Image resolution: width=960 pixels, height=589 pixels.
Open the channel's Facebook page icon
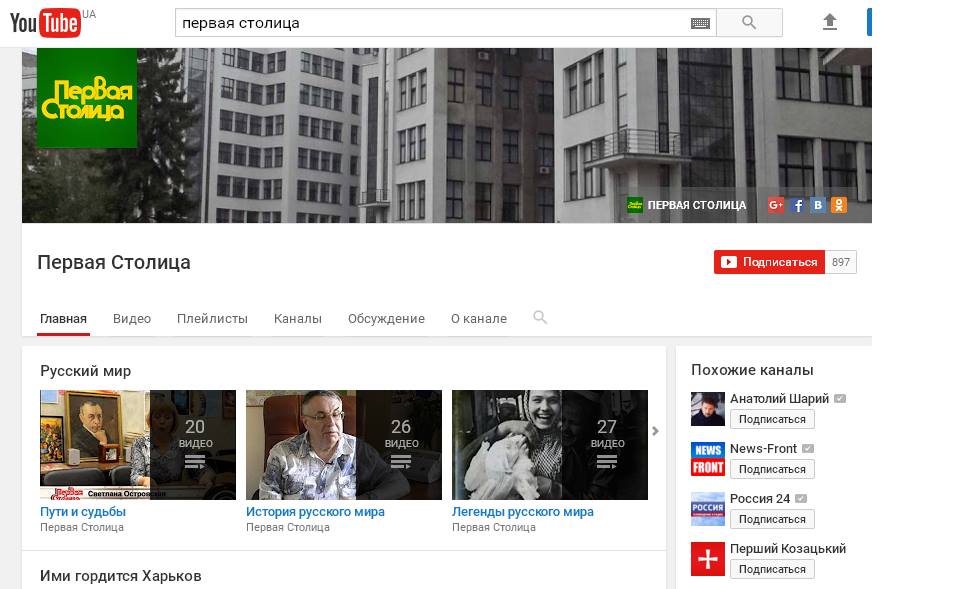pyautogui.click(x=797, y=205)
